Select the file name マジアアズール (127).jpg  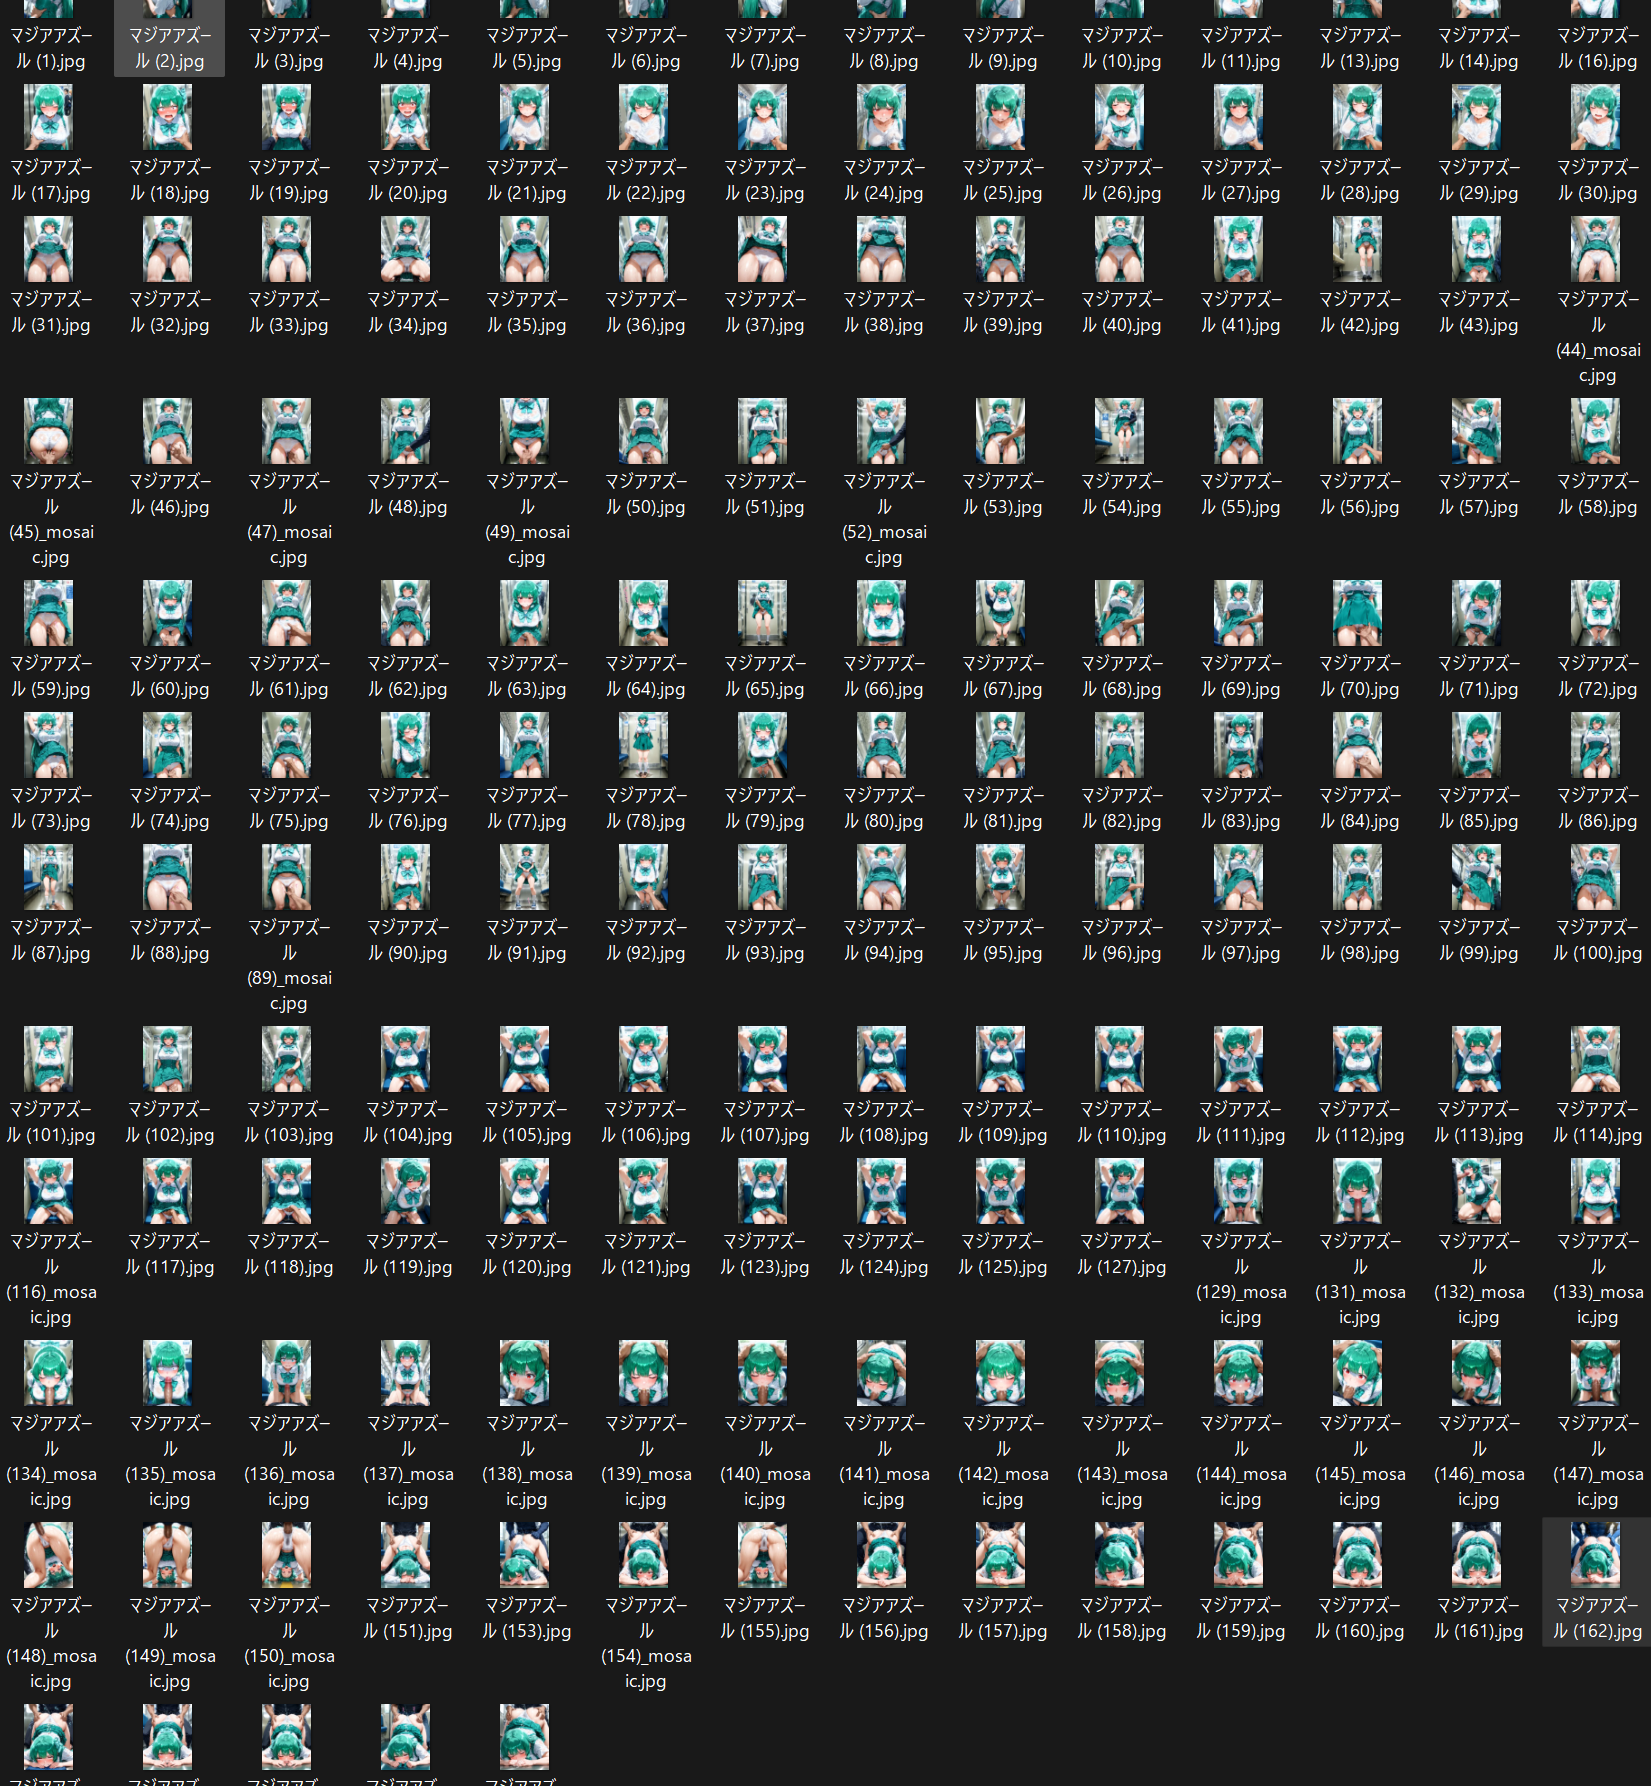(1121, 1254)
